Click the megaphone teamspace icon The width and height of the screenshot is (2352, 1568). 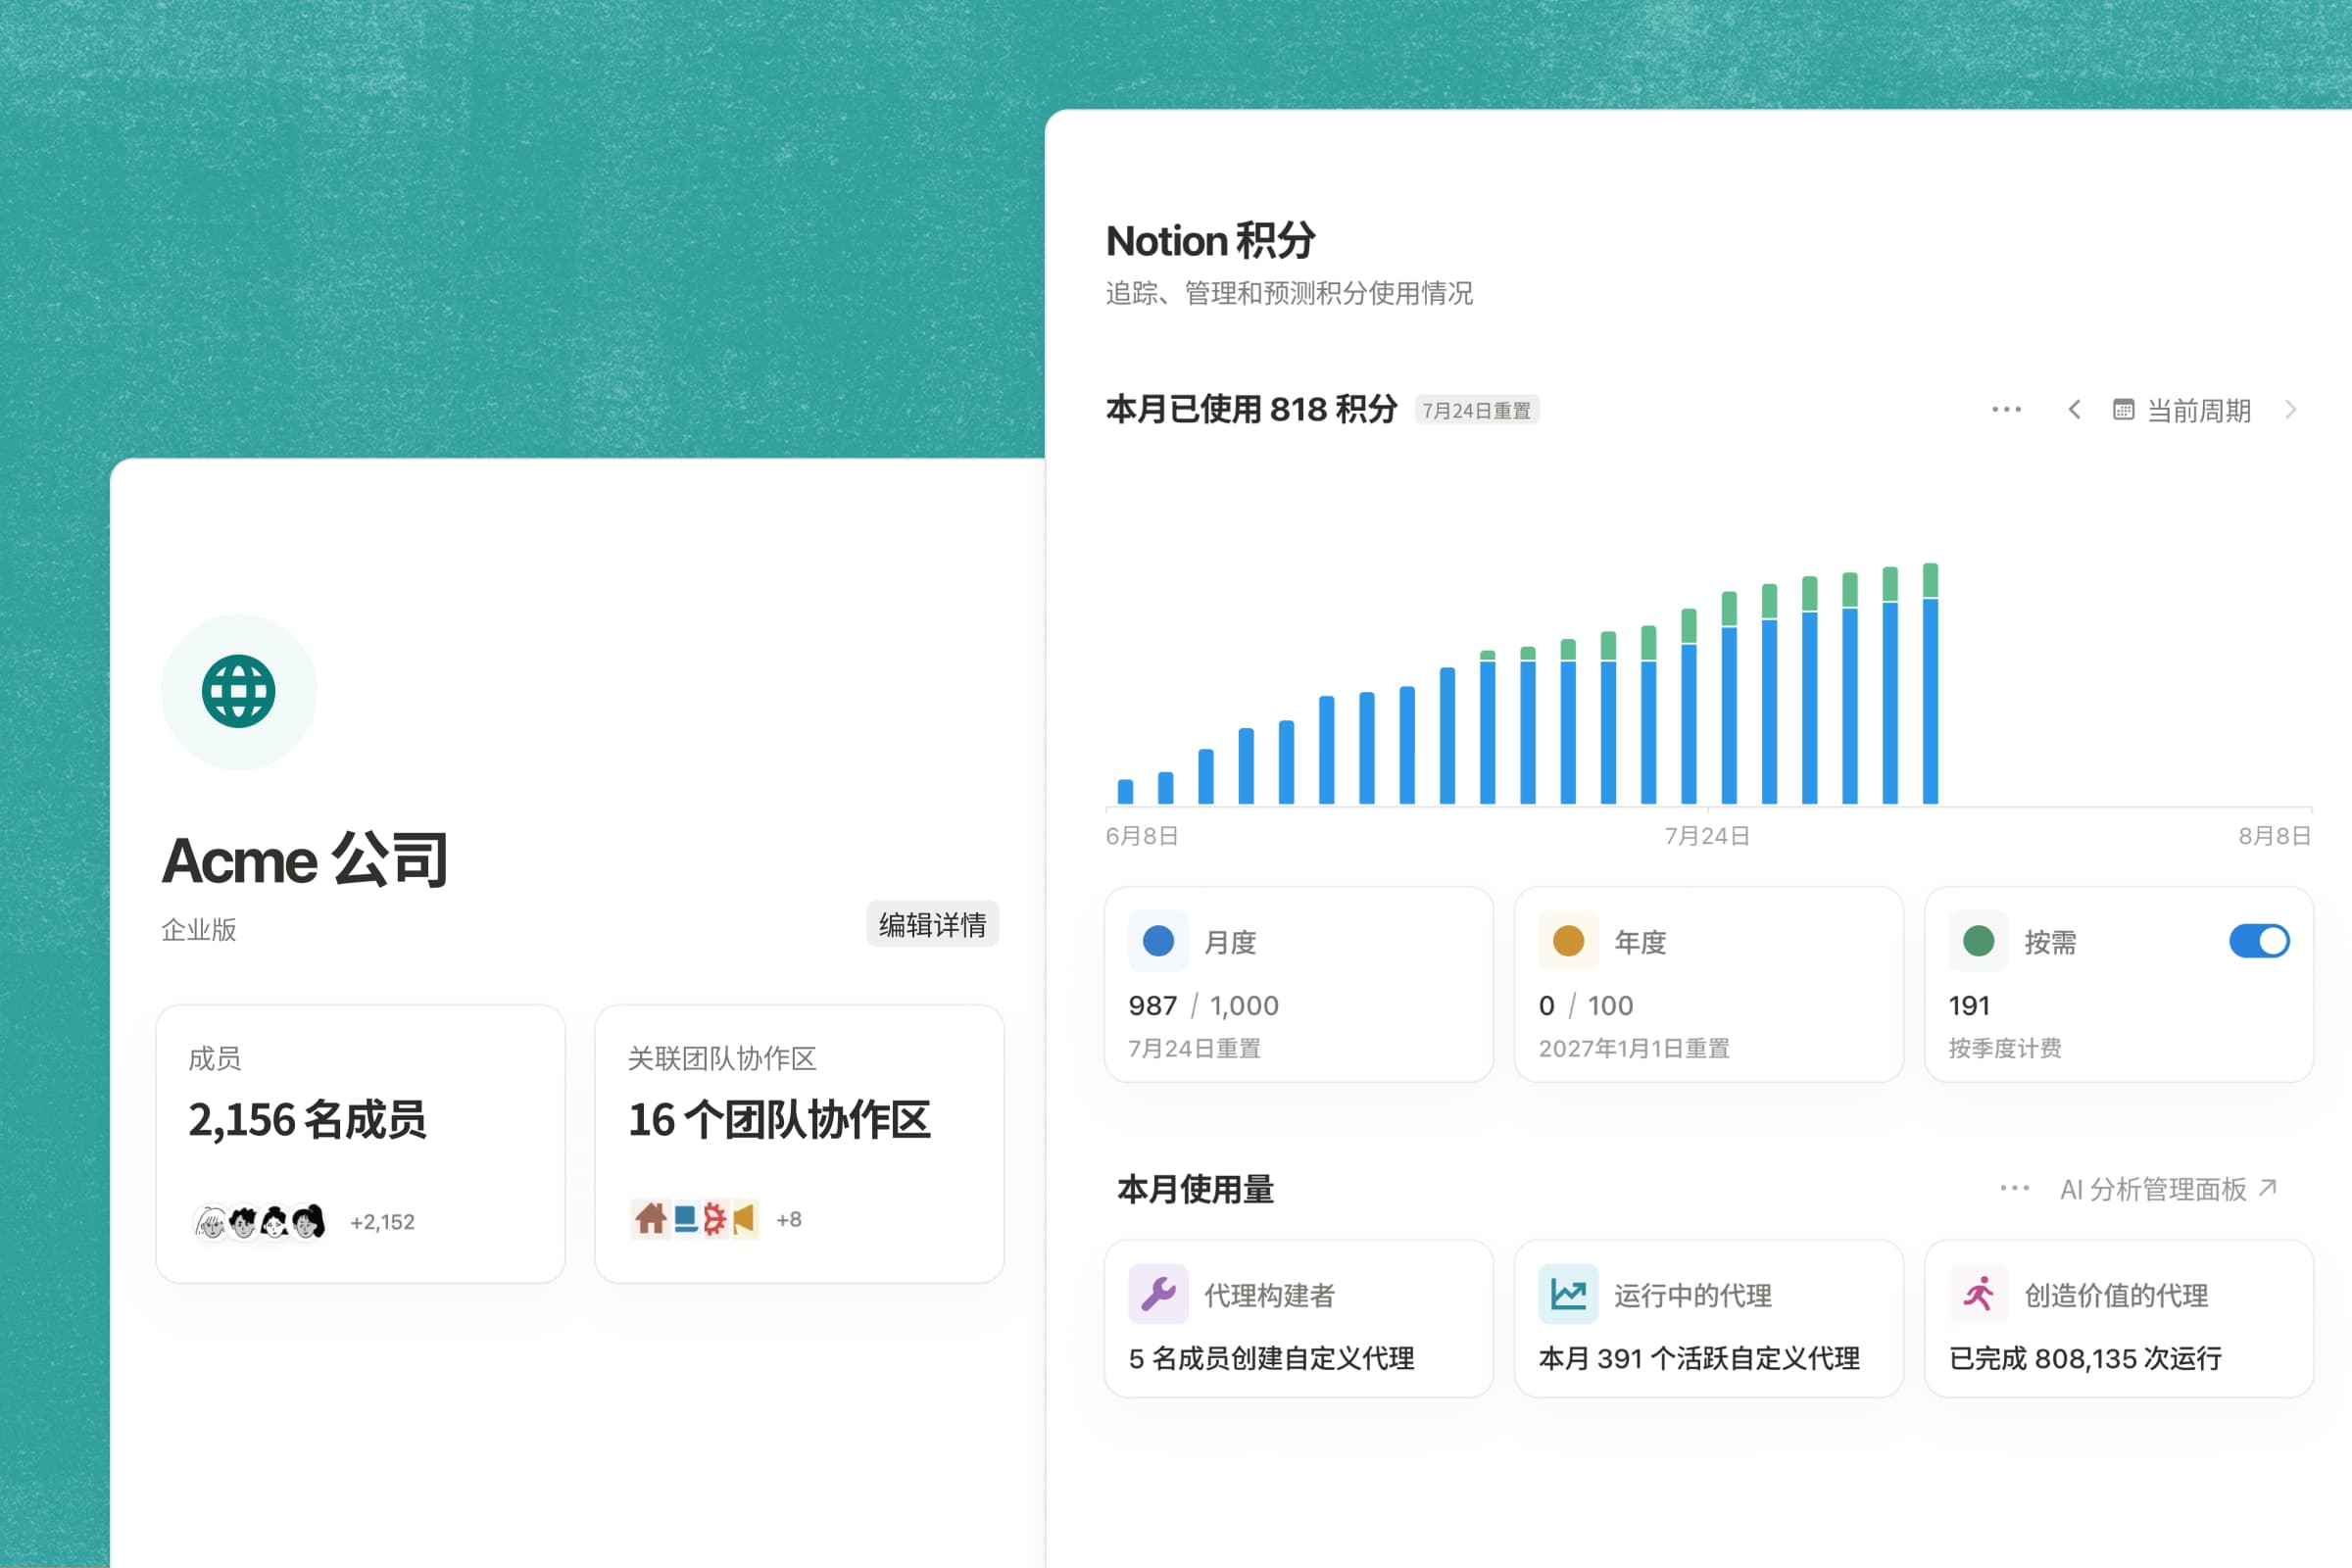coord(744,1219)
